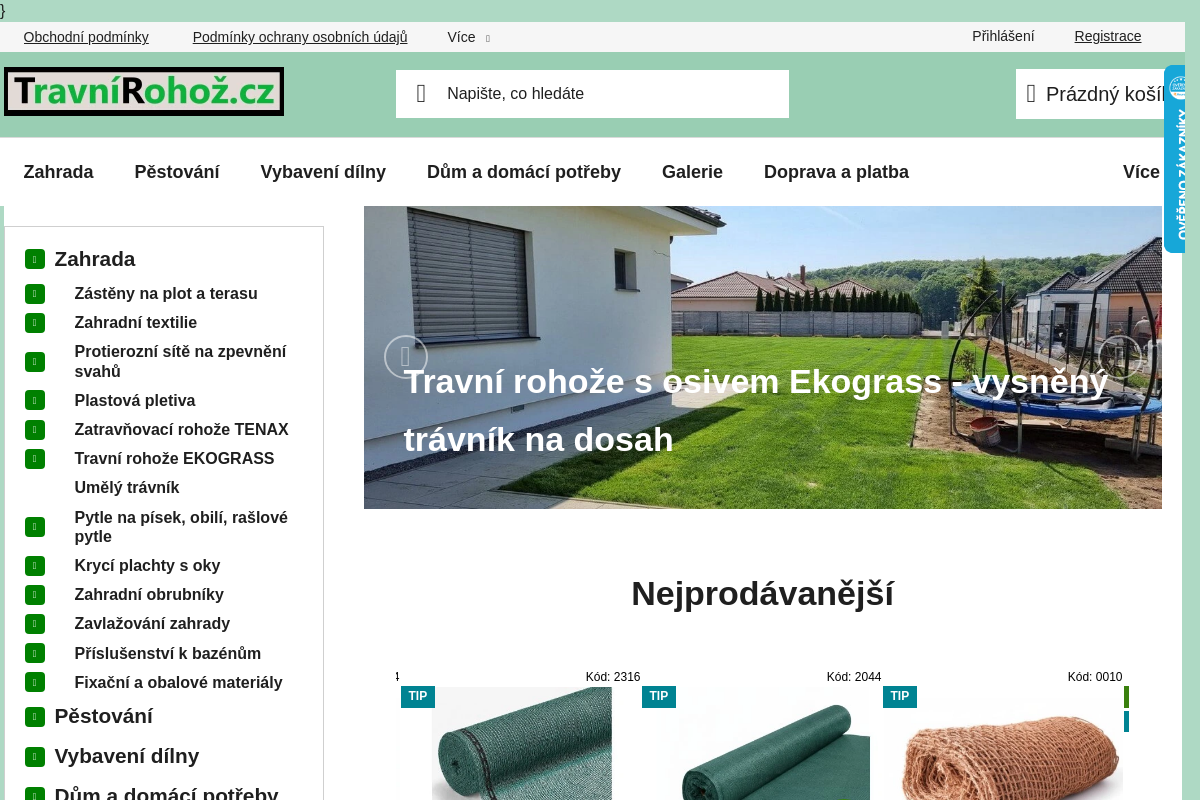Open Zahrada main menu item

click(58, 172)
